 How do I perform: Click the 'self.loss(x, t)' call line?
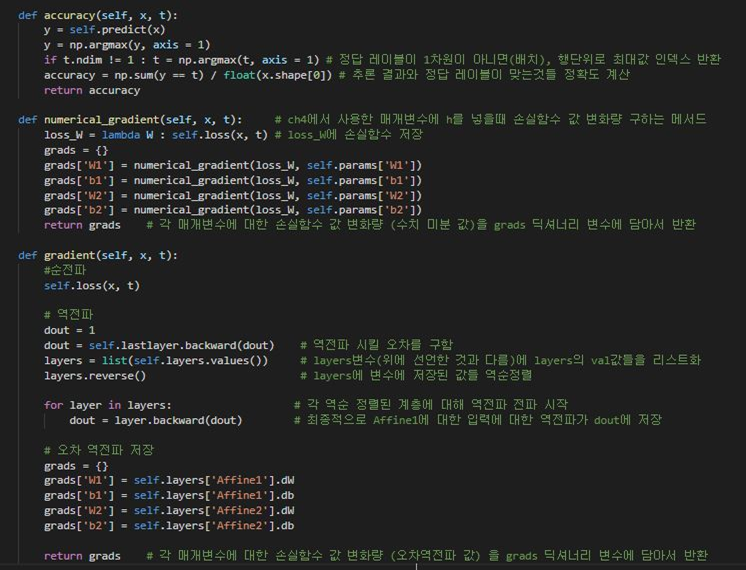coord(92,285)
